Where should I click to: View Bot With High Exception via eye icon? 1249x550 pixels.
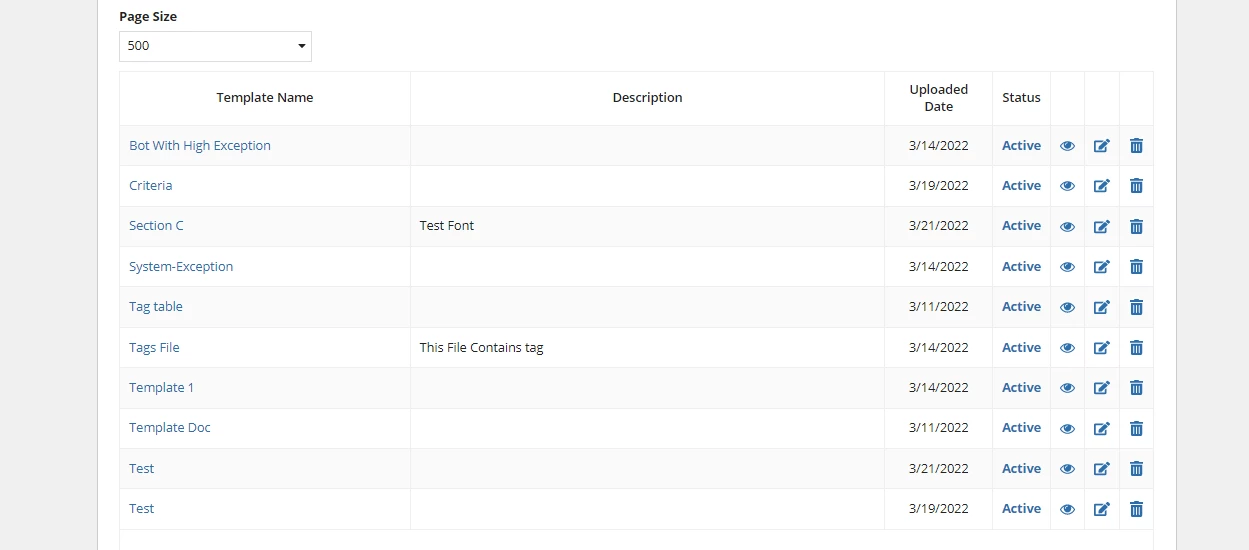(x=1067, y=146)
